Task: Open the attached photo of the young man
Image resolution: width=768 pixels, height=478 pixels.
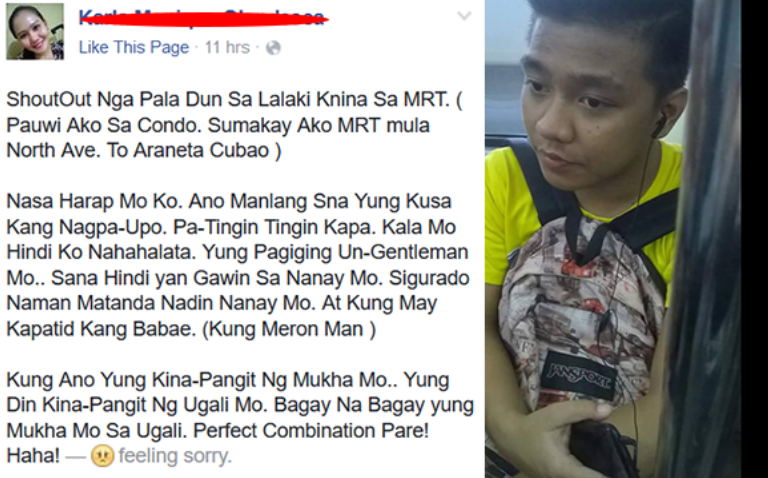Action: [613, 239]
